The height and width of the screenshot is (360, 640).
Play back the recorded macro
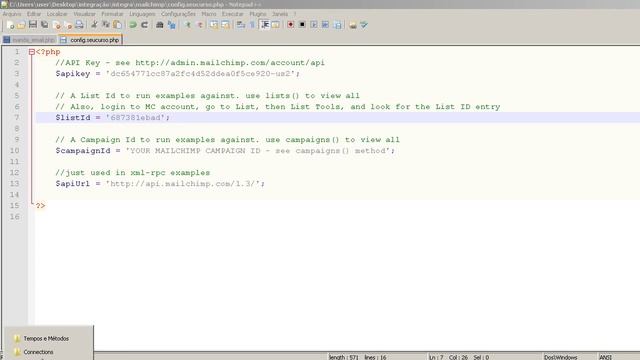point(313,25)
